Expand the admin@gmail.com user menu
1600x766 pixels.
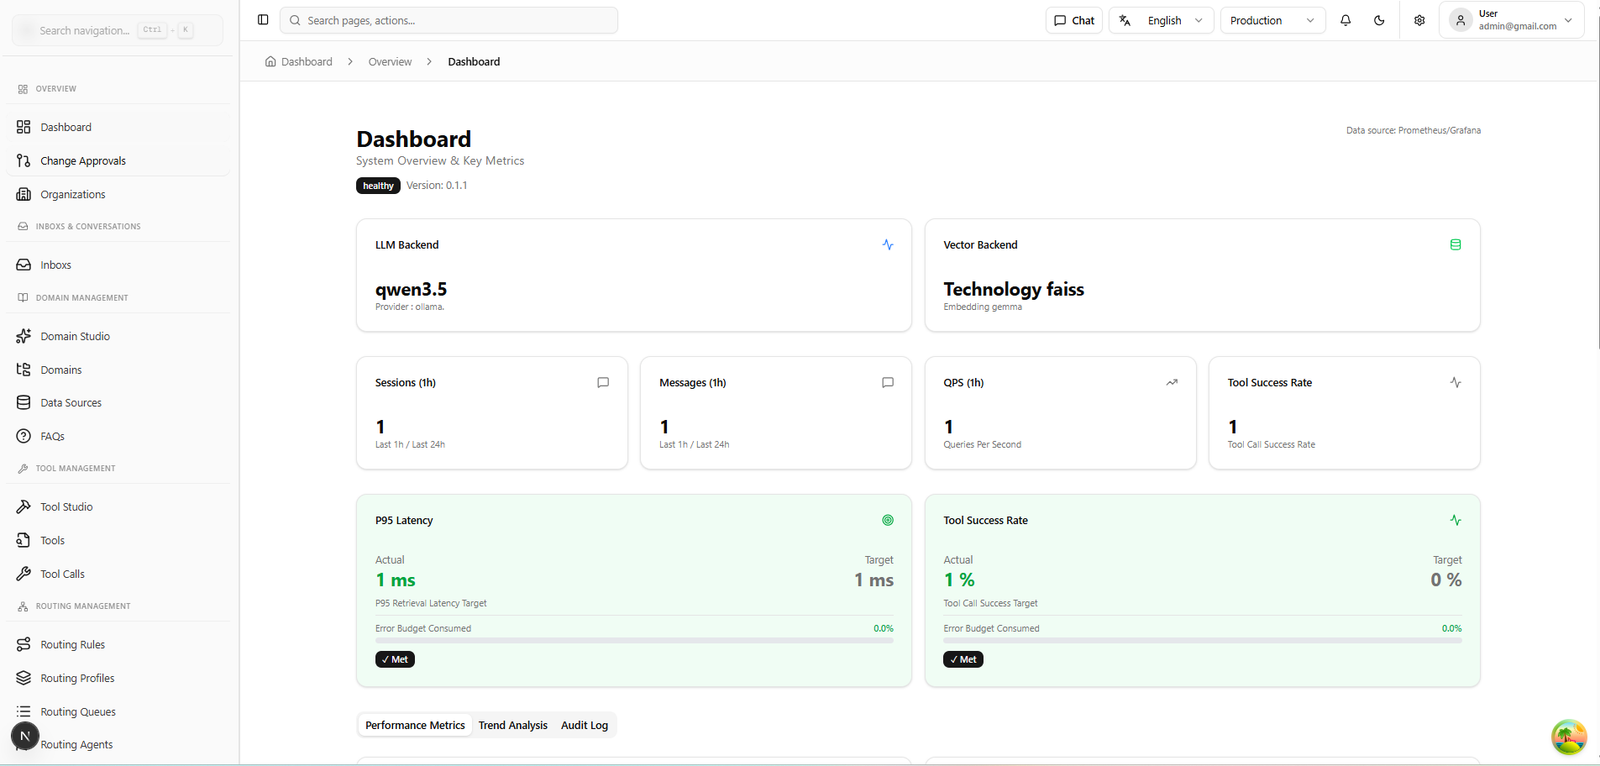pyautogui.click(x=1512, y=20)
